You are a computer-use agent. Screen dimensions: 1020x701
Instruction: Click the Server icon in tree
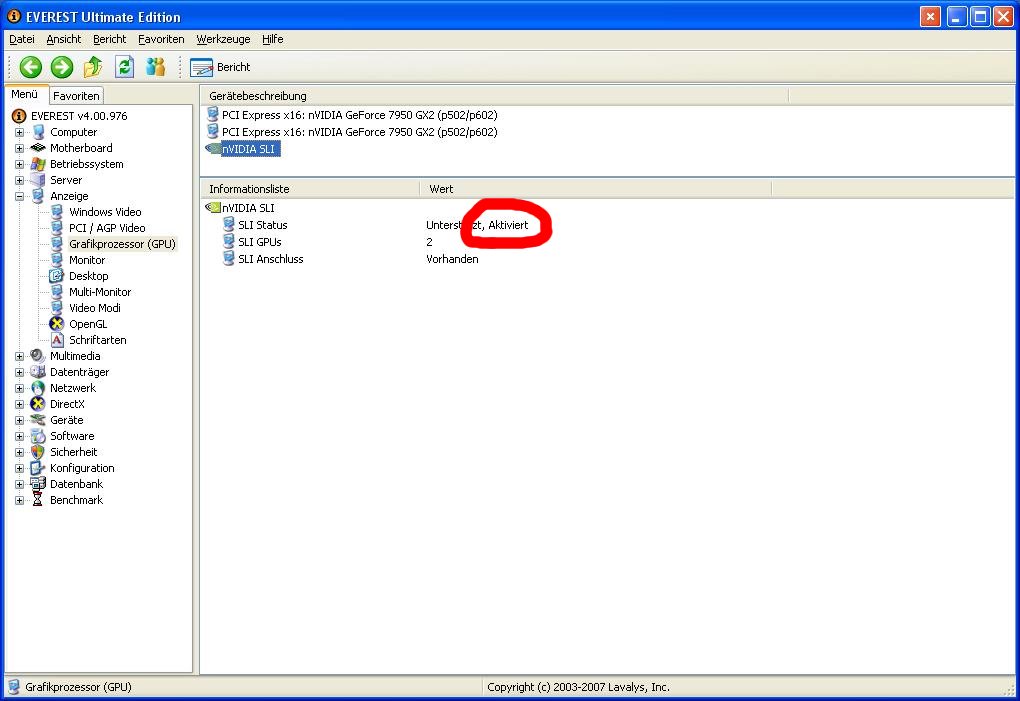[38, 180]
